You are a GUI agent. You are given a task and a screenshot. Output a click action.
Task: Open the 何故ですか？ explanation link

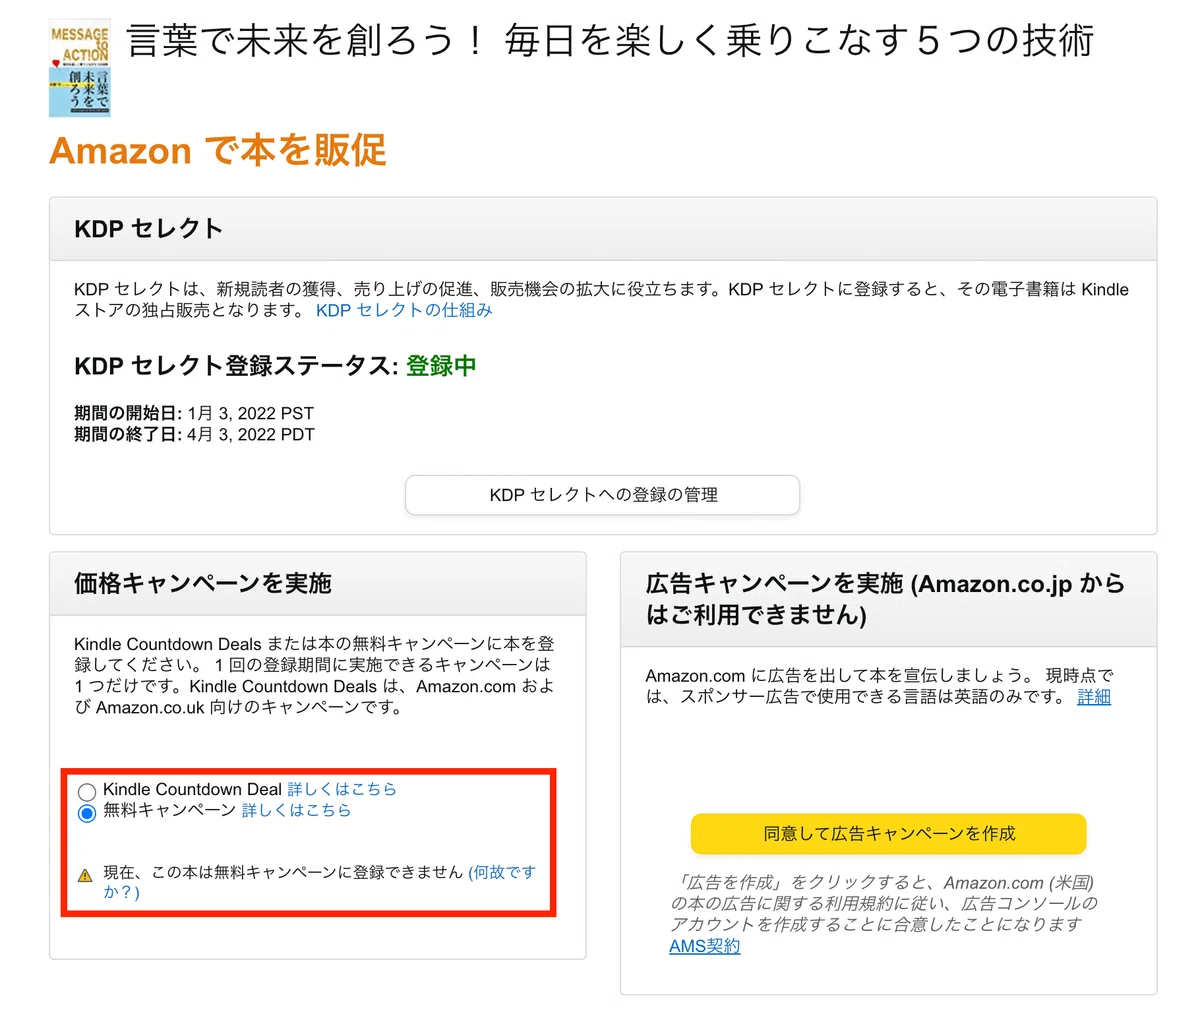pos(320,882)
